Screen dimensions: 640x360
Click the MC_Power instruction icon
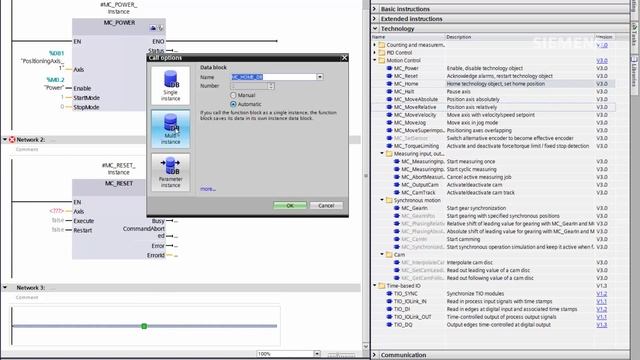[x=389, y=68]
